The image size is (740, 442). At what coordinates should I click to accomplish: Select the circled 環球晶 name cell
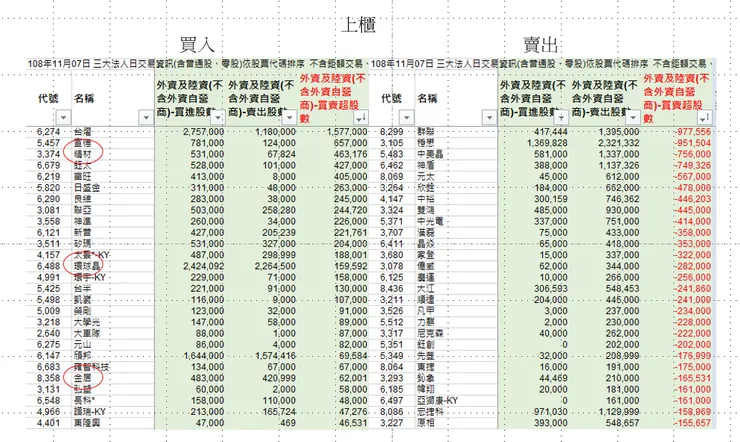pos(87,266)
